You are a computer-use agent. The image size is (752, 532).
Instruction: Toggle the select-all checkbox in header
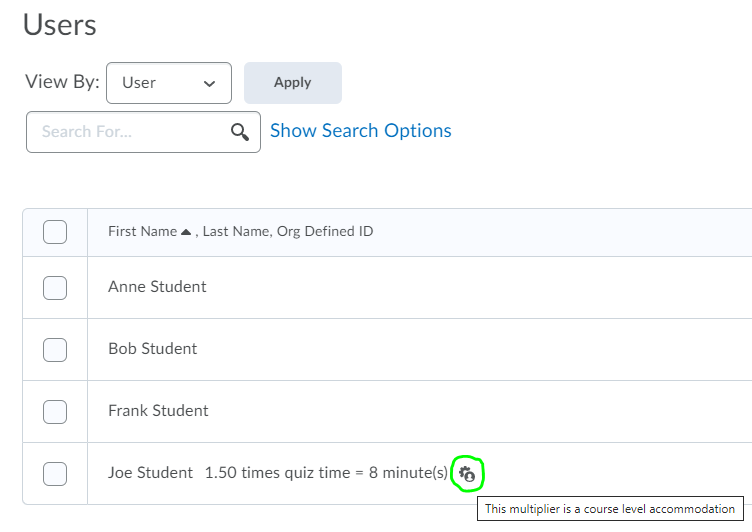55,232
